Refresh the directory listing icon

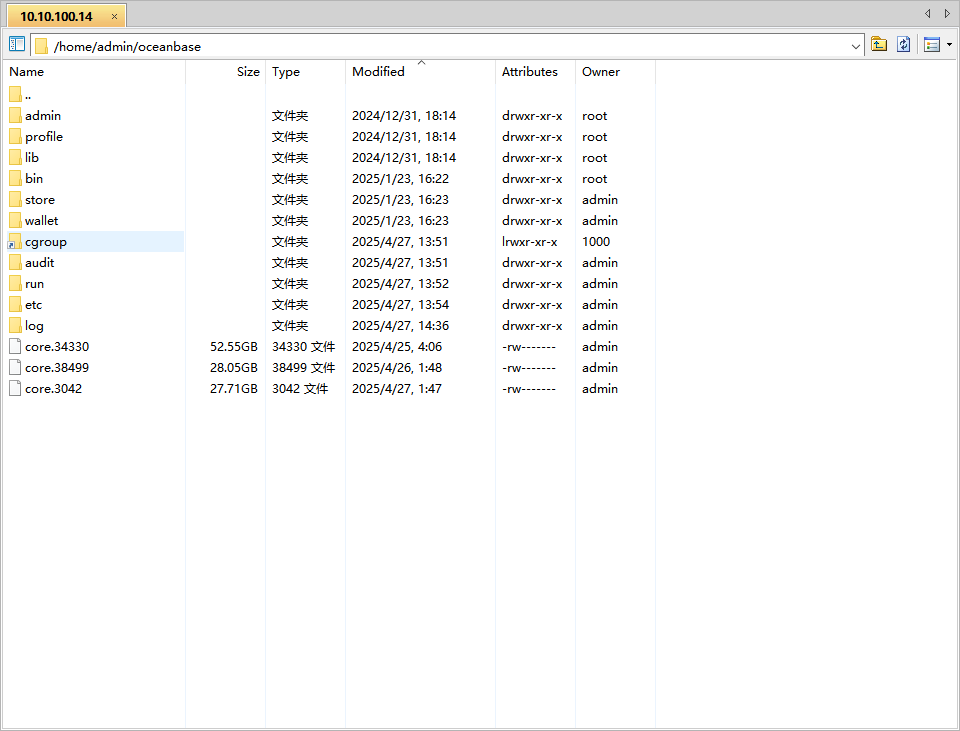(x=904, y=44)
